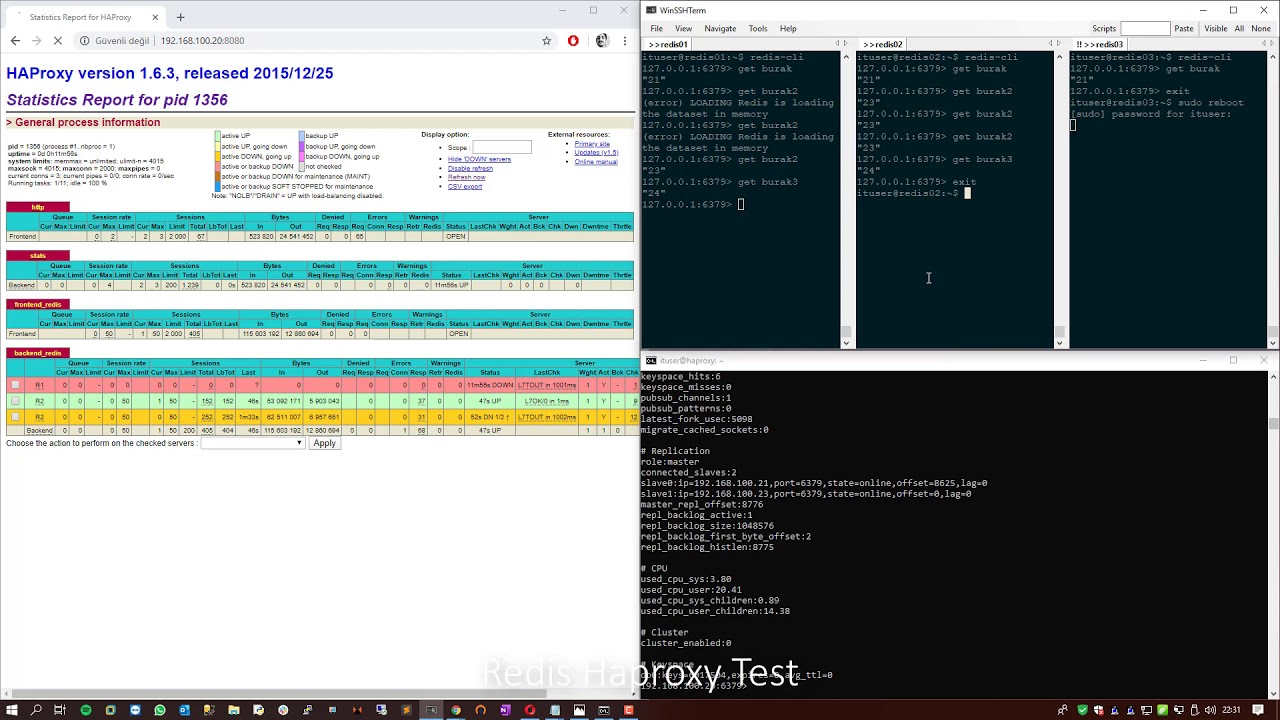Close the Statistics Report for HAProxy tab
Screen dimensions: 1280x720
[155, 17]
